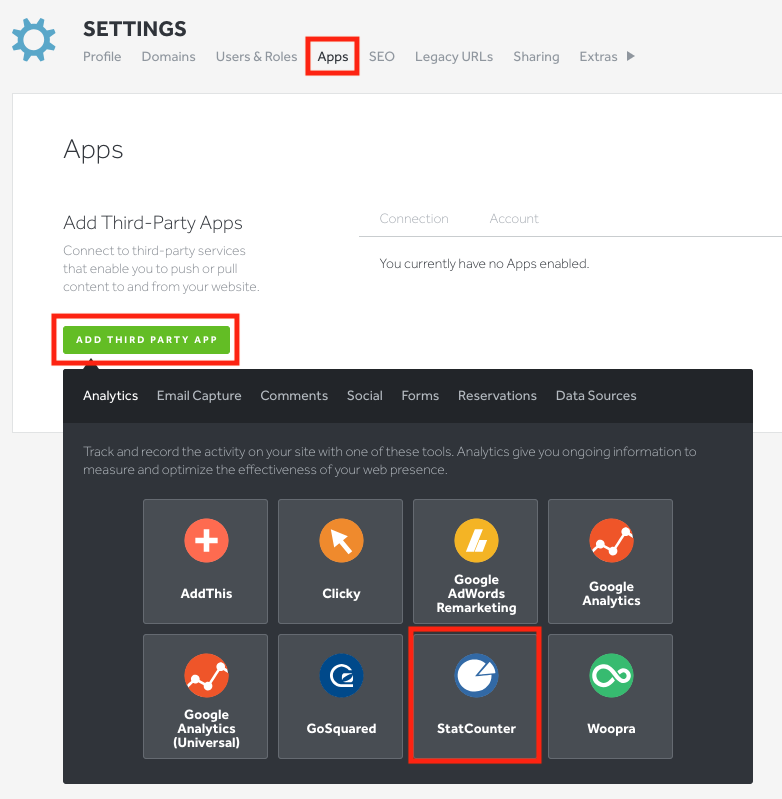782x799 pixels.
Task: Pick Google AdWords Remarketing icon
Action: (476, 542)
